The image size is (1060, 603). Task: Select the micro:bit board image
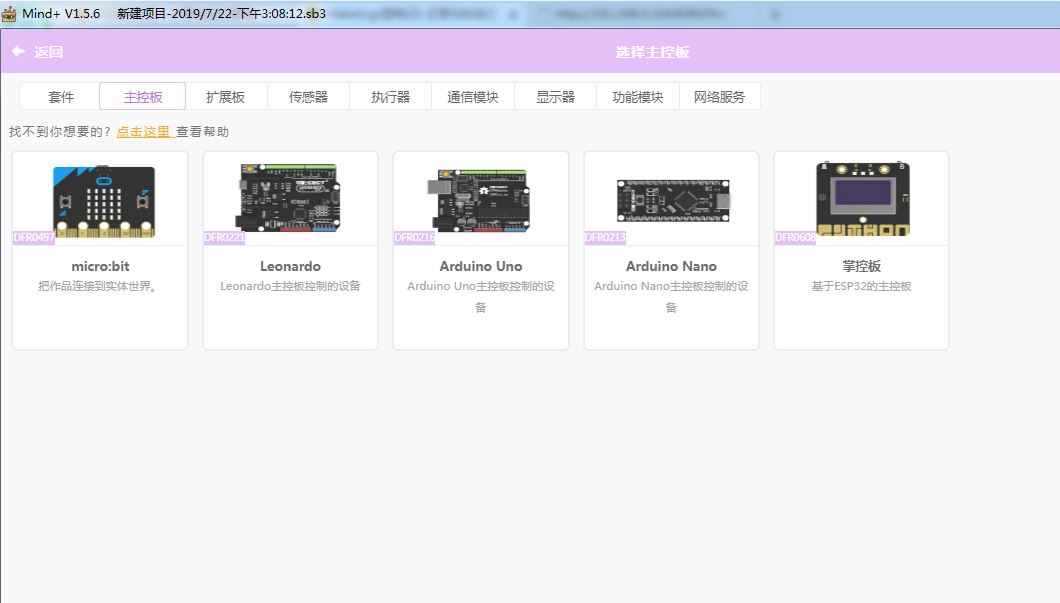(x=103, y=201)
